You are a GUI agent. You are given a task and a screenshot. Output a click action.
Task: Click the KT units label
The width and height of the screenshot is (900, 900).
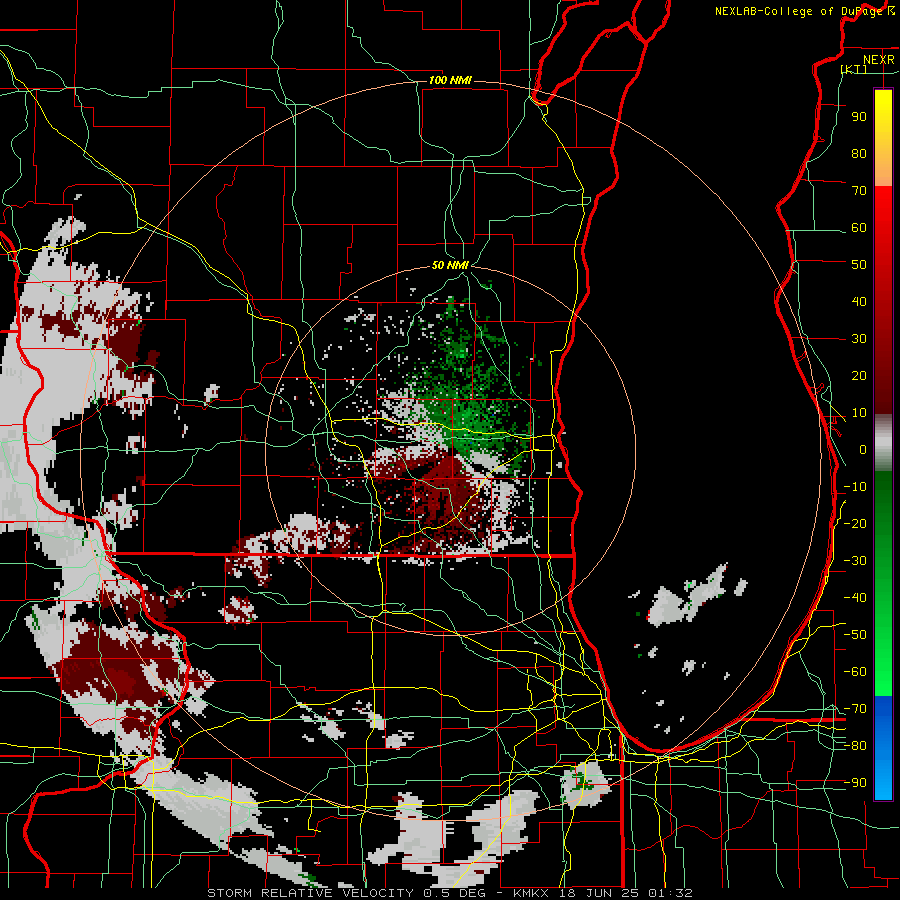click(x=854, y=69)
